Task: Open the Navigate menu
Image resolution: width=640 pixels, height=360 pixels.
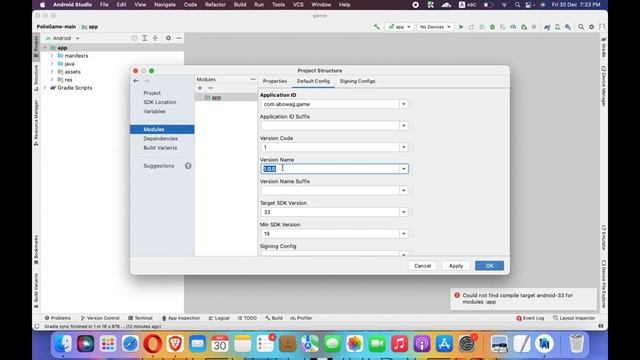Action: (x=165, y=5)
